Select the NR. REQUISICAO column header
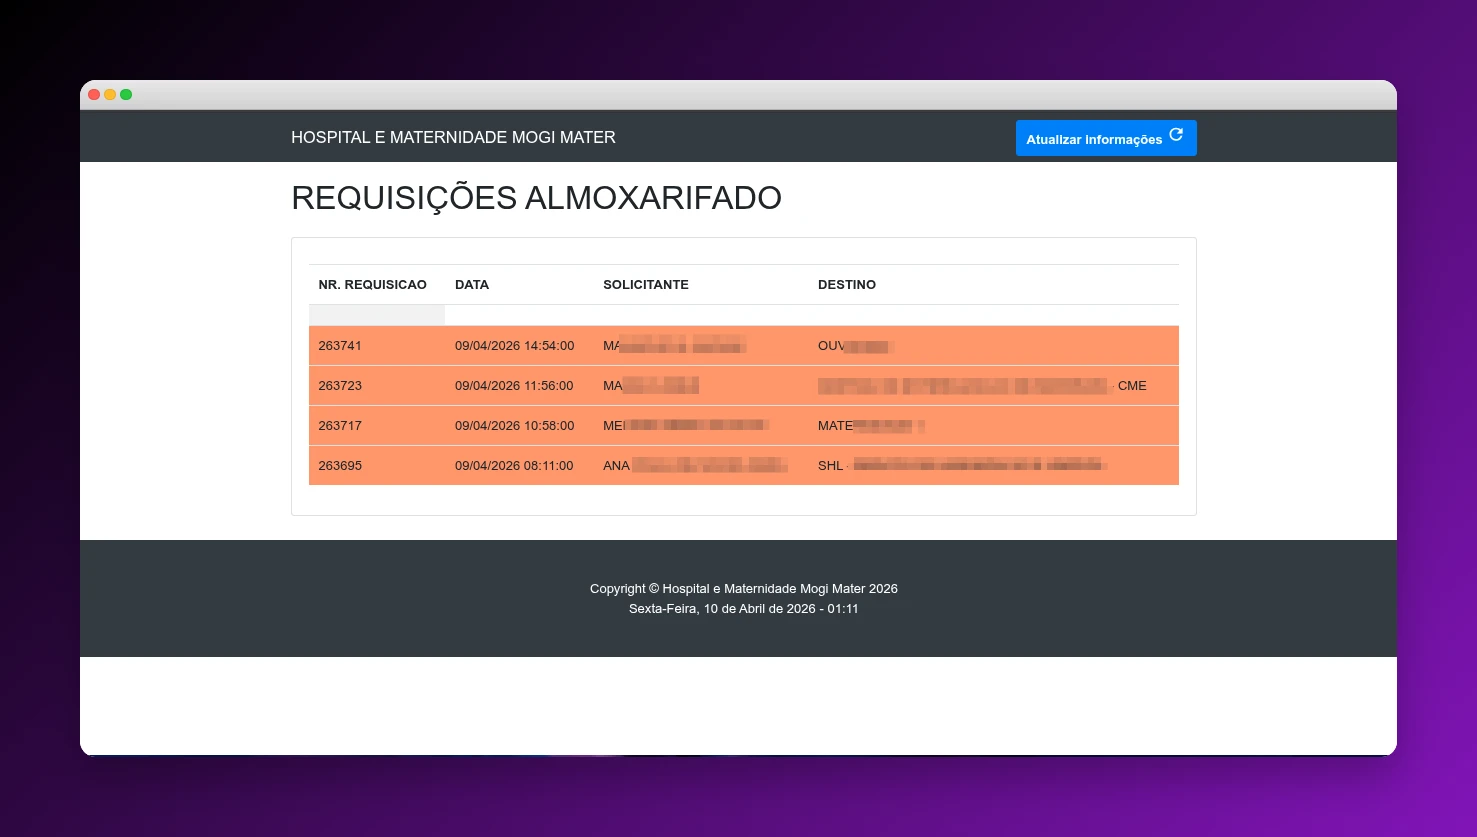Screen dimensions: 1477x837 click(x=372, y=285)
